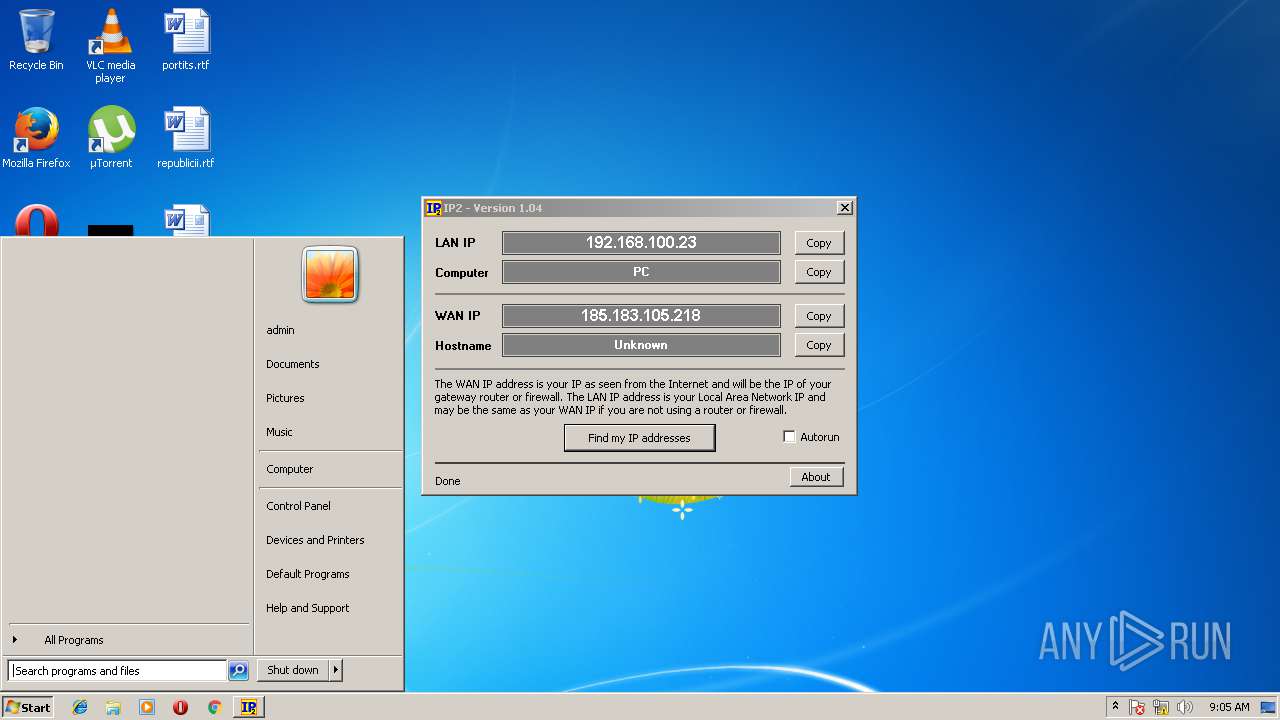Click the LAN IP value 192.168.100.23
This screenshot has height=720, width=1280.
pos(641,243)
